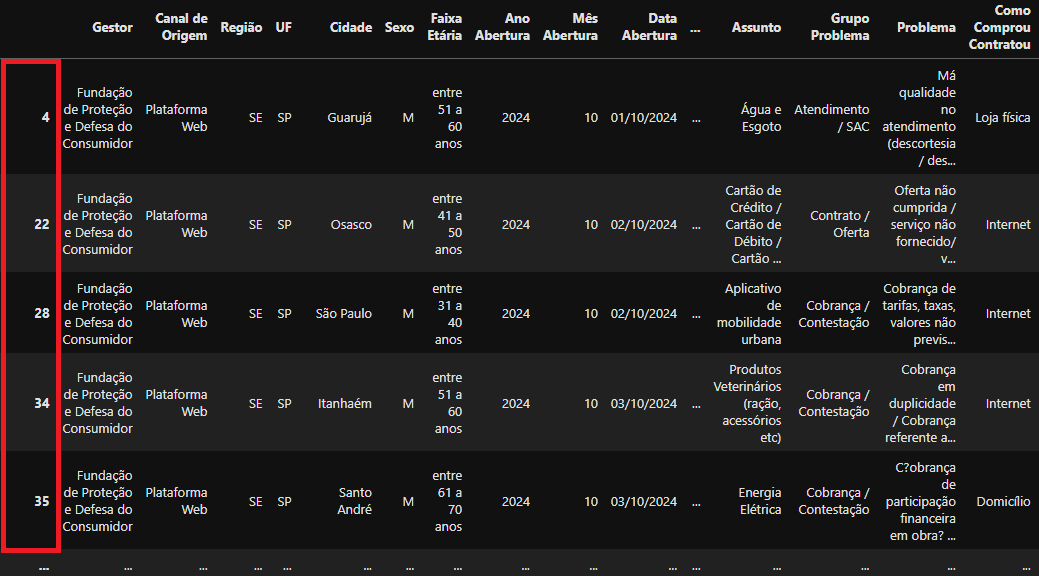This screenshot has width=1039, height=576.
Task: Select row index 34
Action: tap(42, 403)
